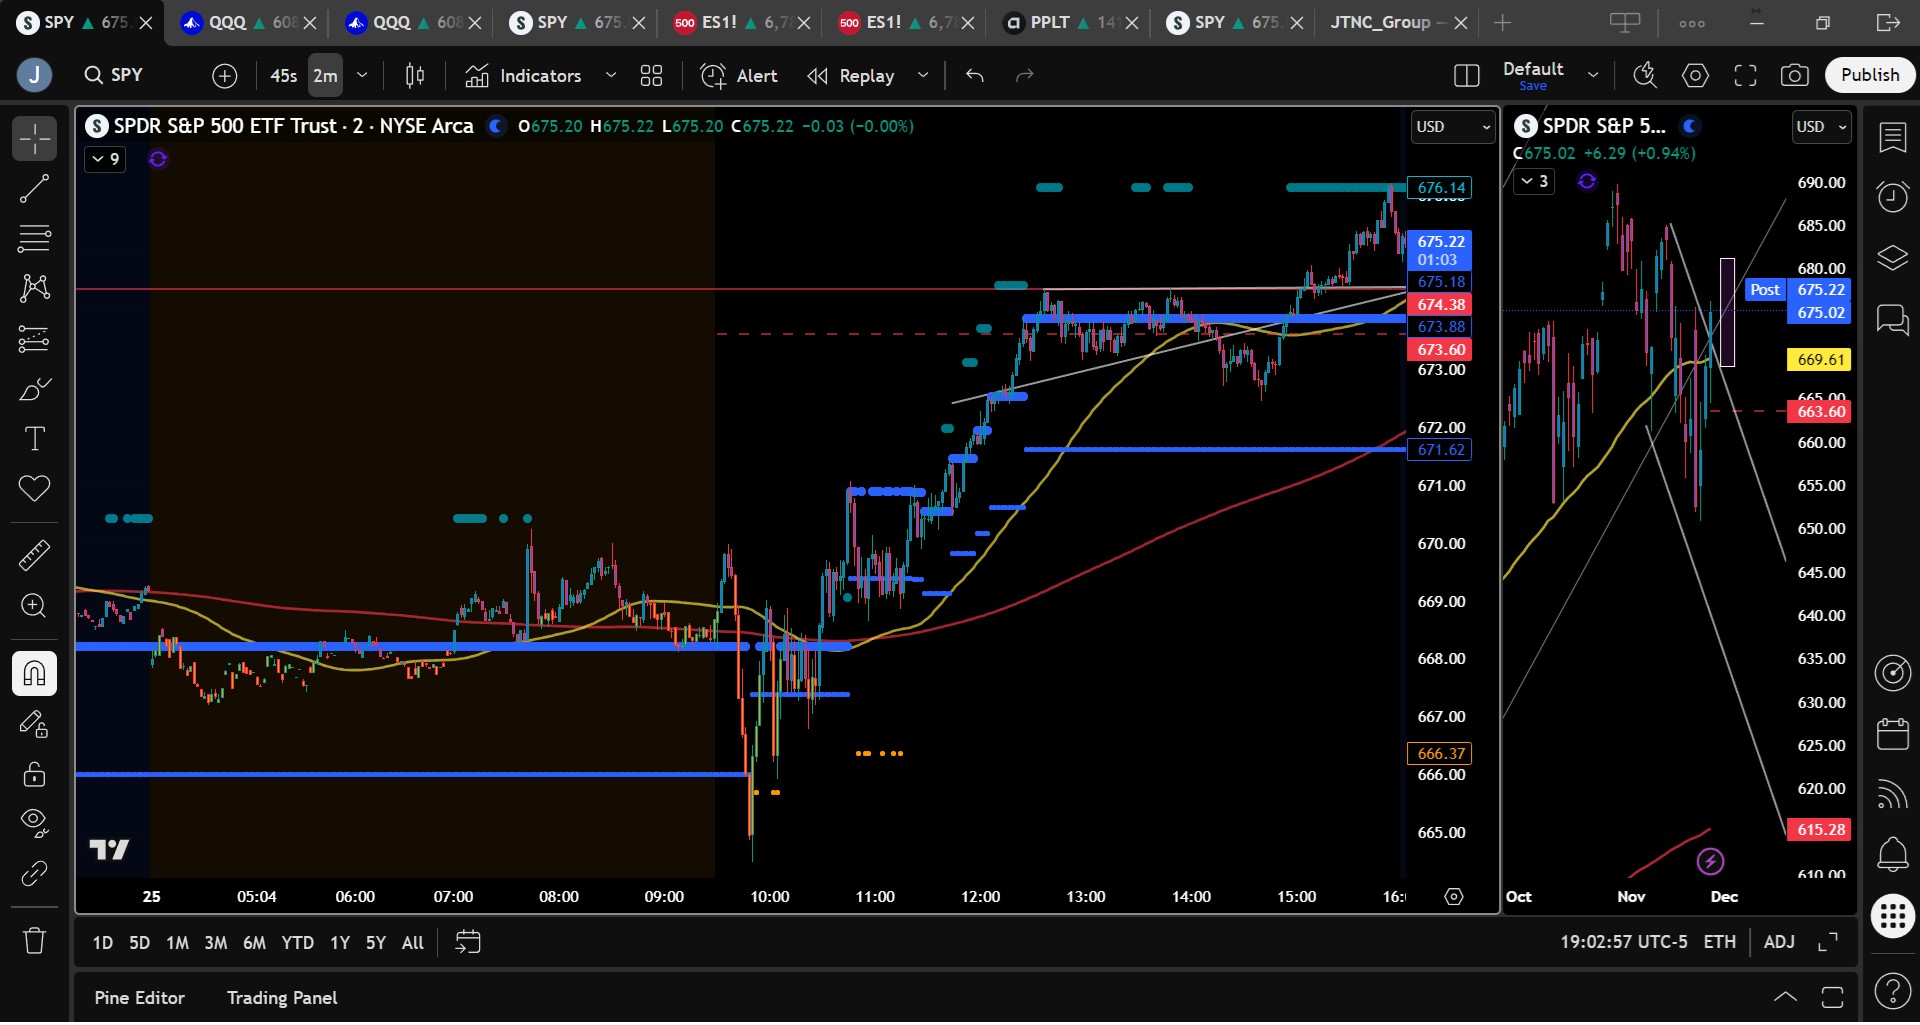Lock all drawing tools
Image resolution: width=1920 pixels, height=1025 pixels.
(x=34, y=773)
